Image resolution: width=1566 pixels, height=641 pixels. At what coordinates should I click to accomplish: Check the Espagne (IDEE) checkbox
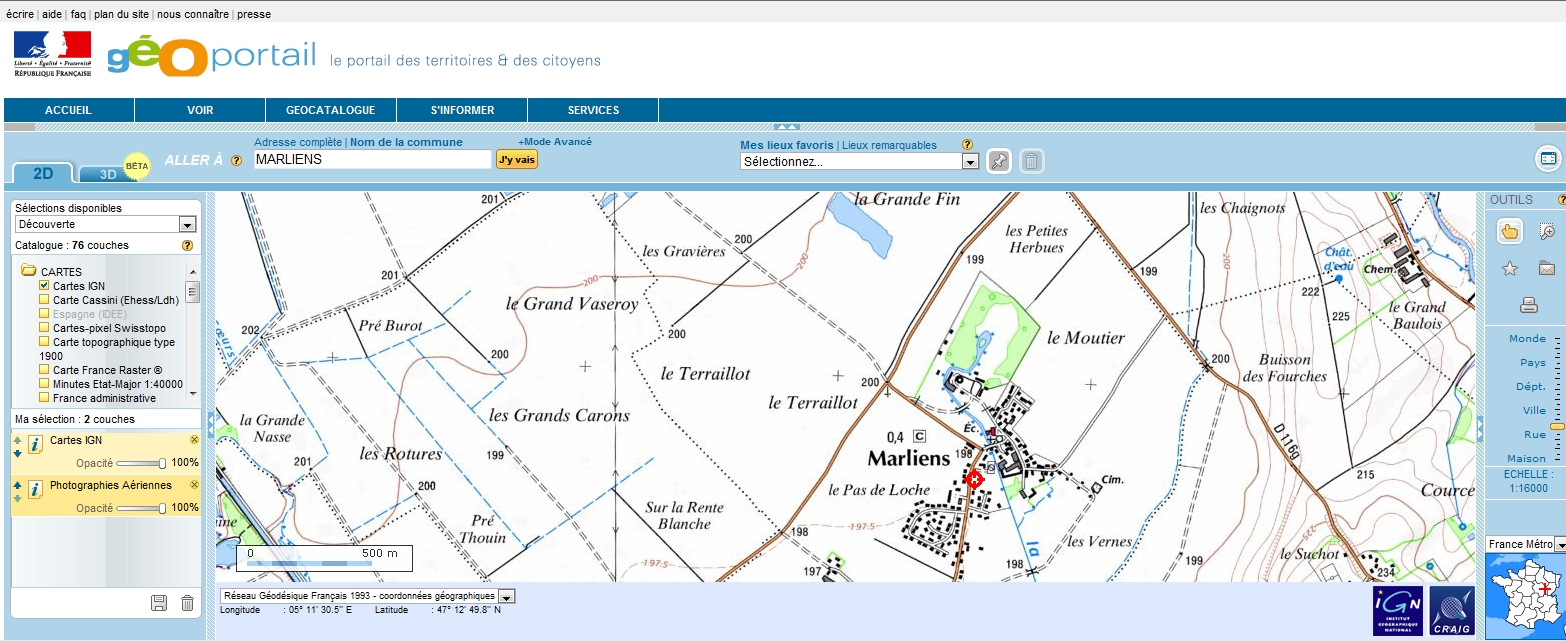pyautogui.click(x=44, y=314)
